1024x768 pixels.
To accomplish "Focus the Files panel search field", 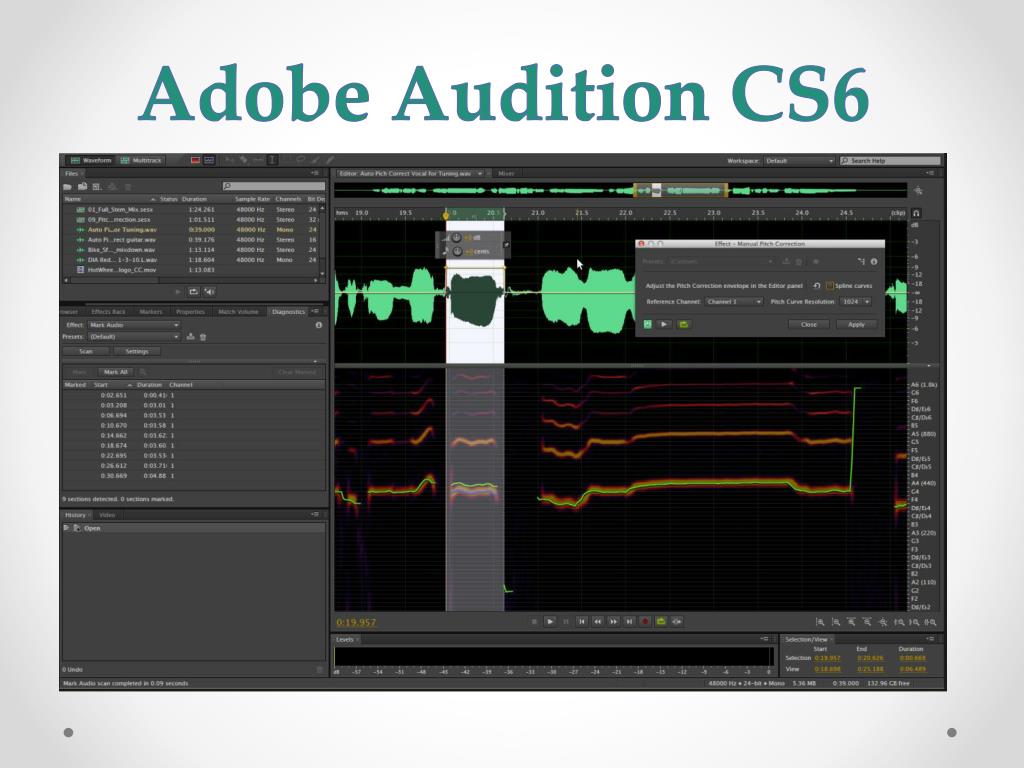I will (273, 186).
